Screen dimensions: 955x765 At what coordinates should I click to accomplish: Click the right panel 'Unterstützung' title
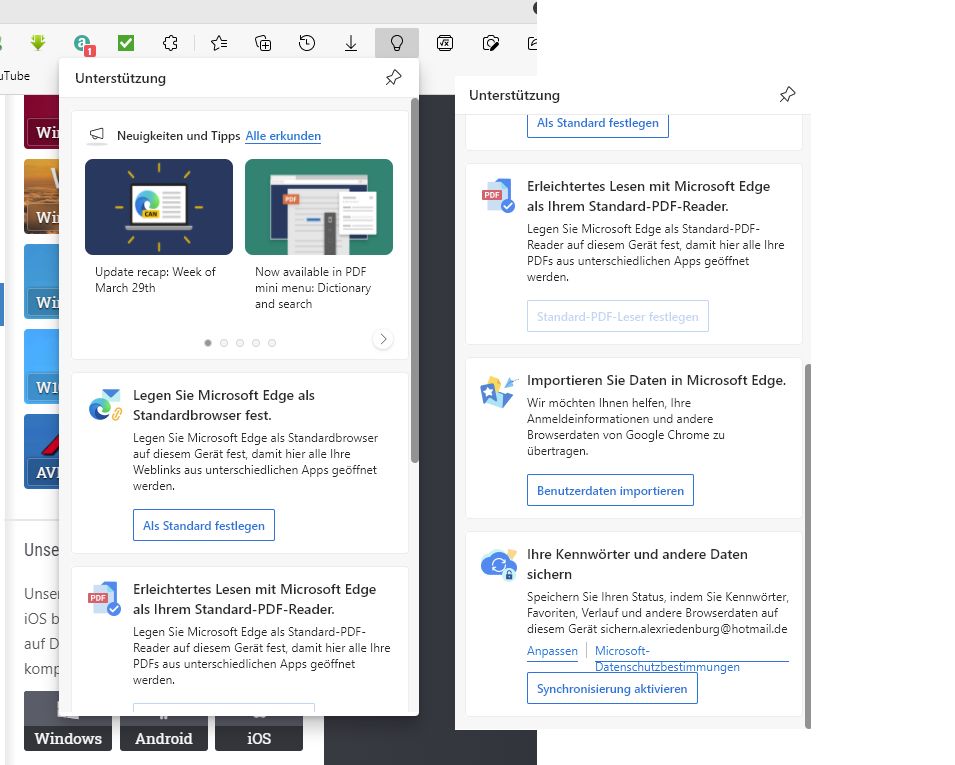[x=514, y=95]
